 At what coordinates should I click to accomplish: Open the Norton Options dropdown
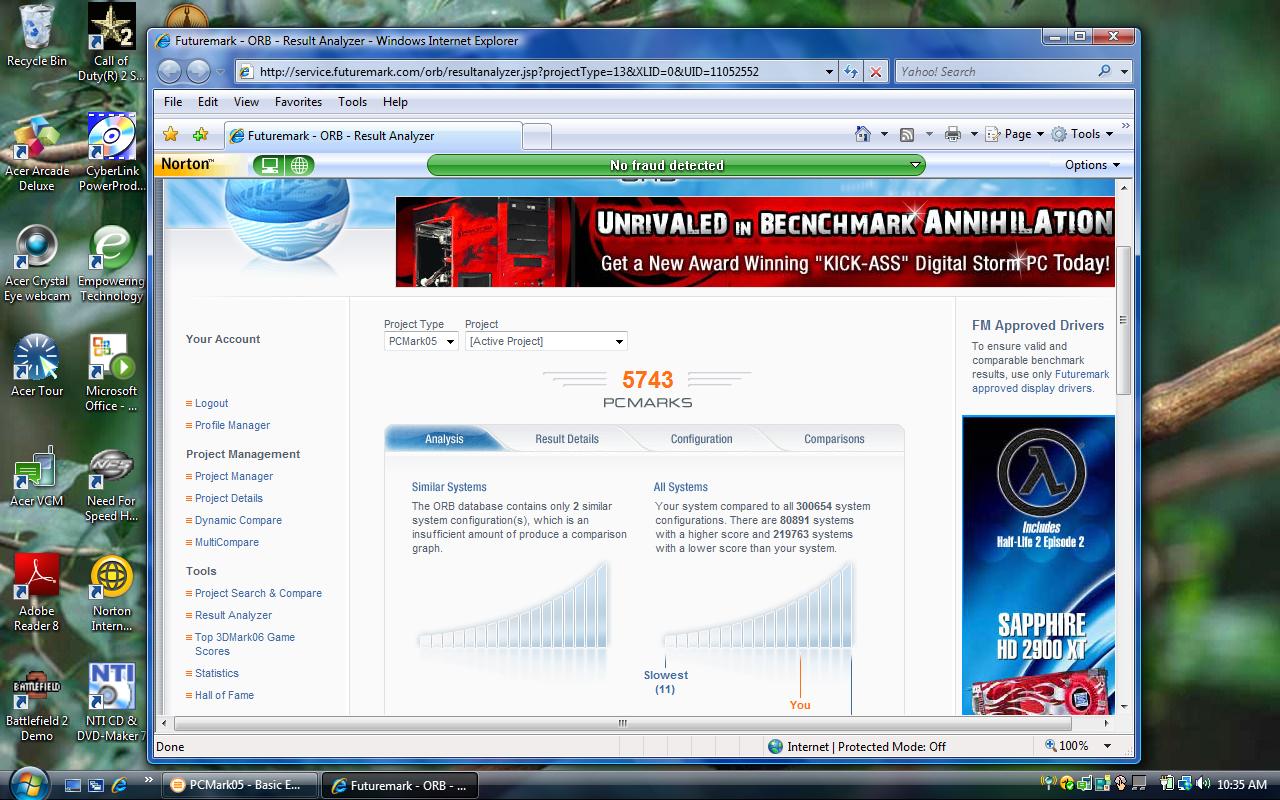tap(1092, 165)
